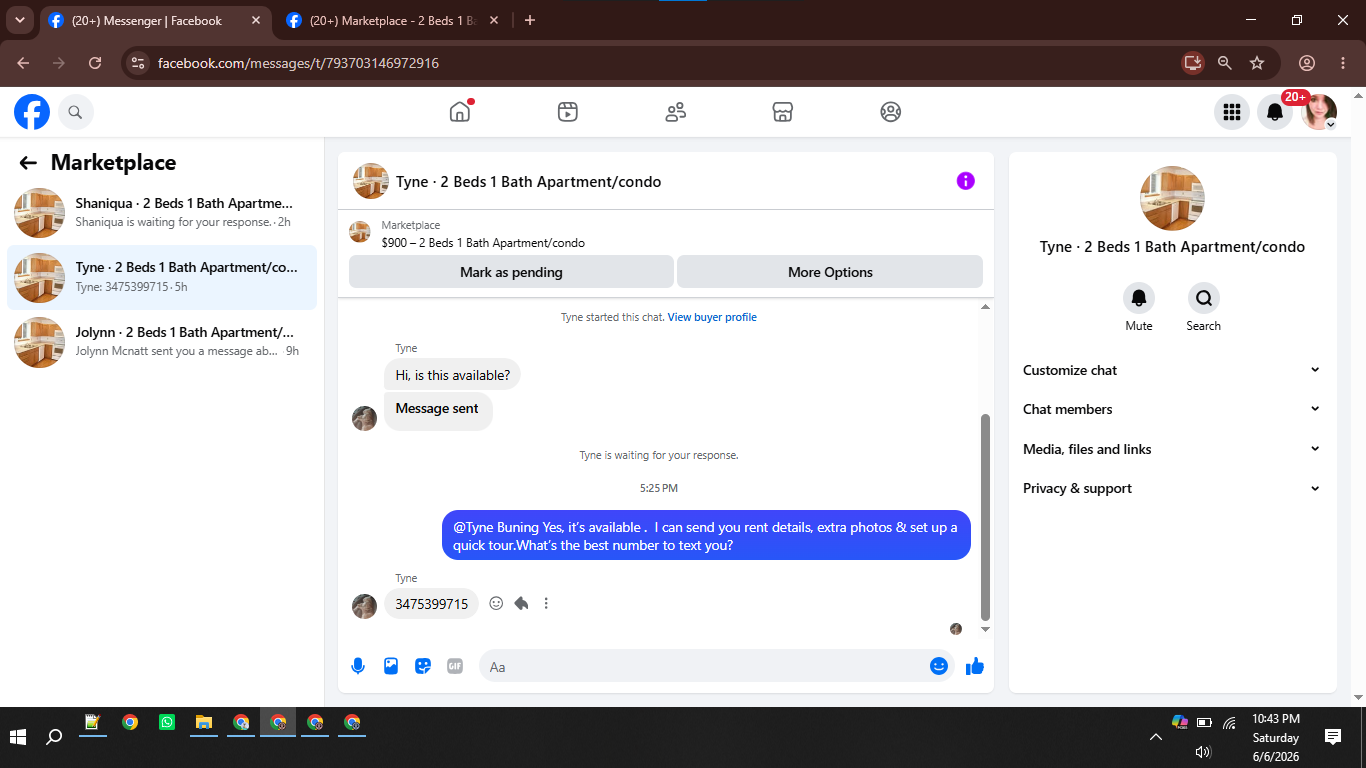Image resolution: width=1366 pixels, height=768 pixels.
Task: Click the Mark as pending button
Action: (511, 272)
